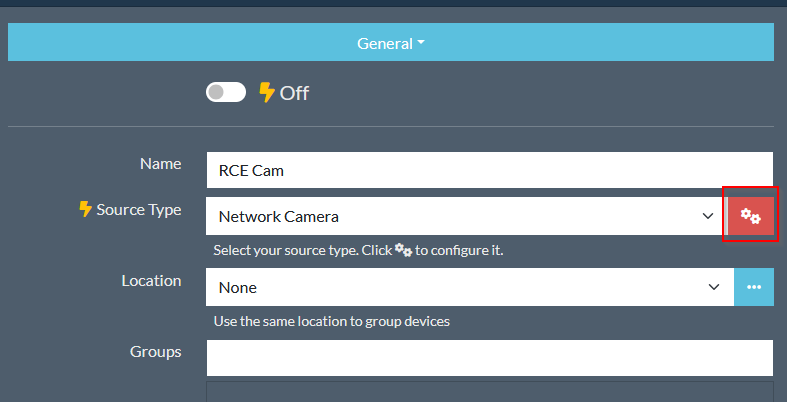
Task: Click the small gears icon in the help text
Action: point(404,250)
